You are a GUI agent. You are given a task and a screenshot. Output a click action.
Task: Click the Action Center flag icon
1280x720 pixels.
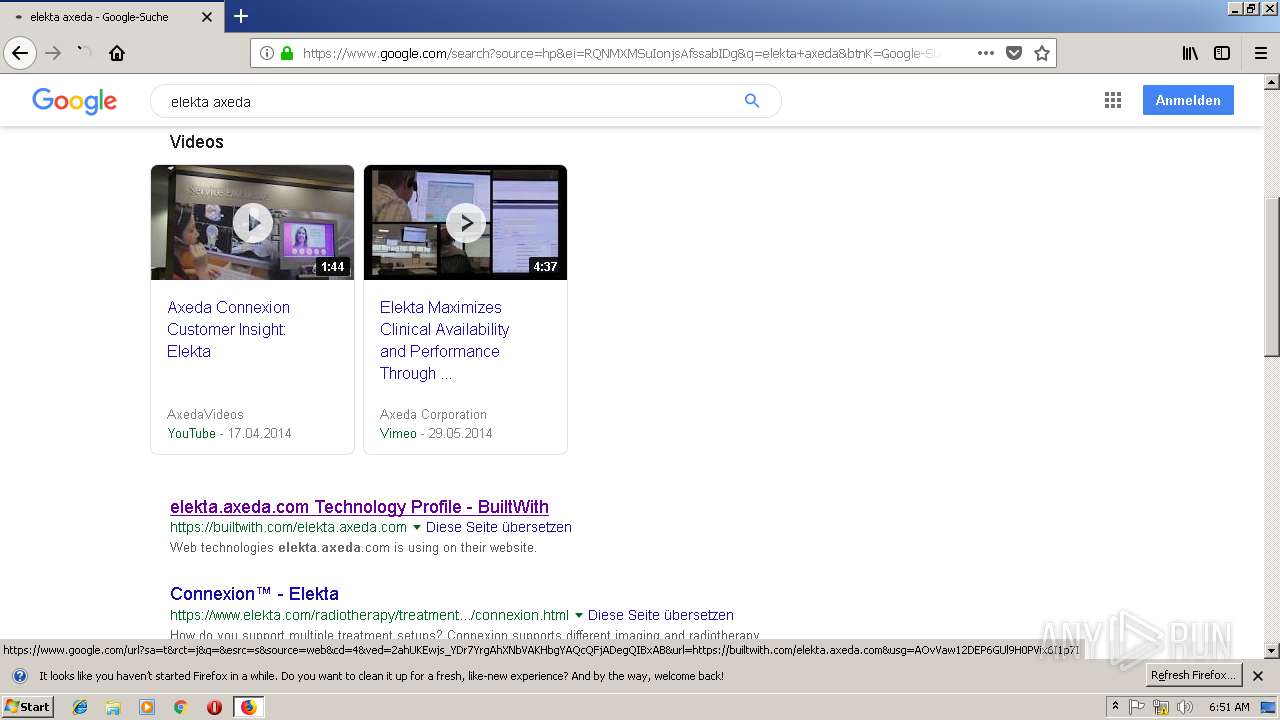[x=1138, y=707]
